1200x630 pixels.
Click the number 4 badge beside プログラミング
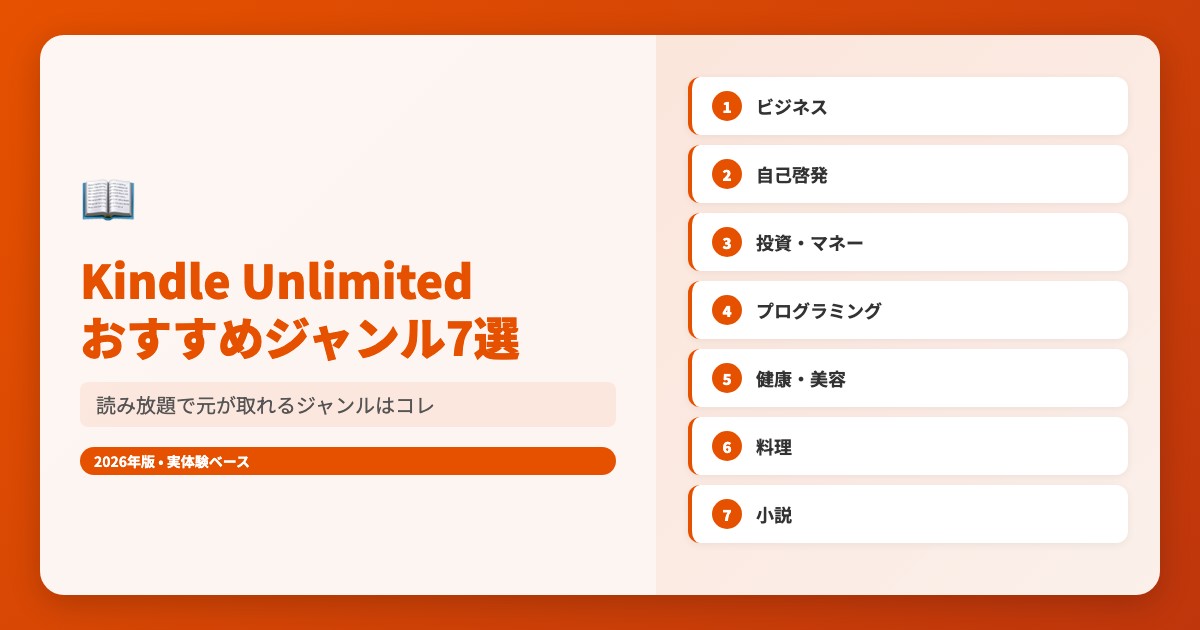coord(727,310)
